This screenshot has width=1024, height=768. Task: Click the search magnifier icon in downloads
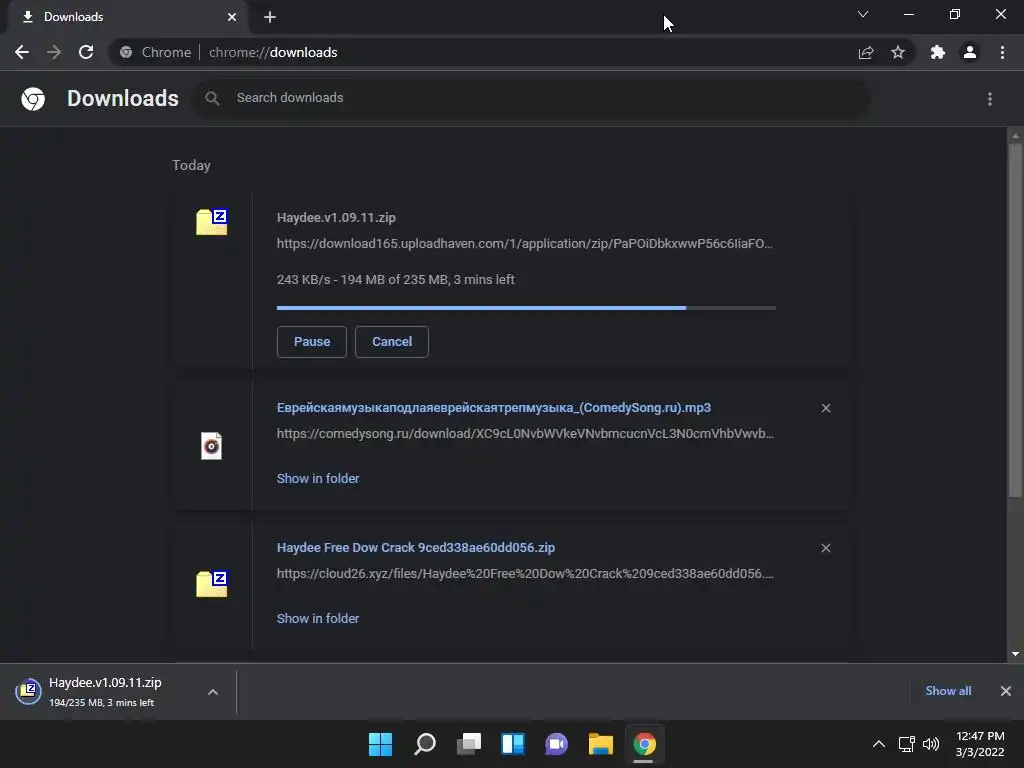[212, 98]
